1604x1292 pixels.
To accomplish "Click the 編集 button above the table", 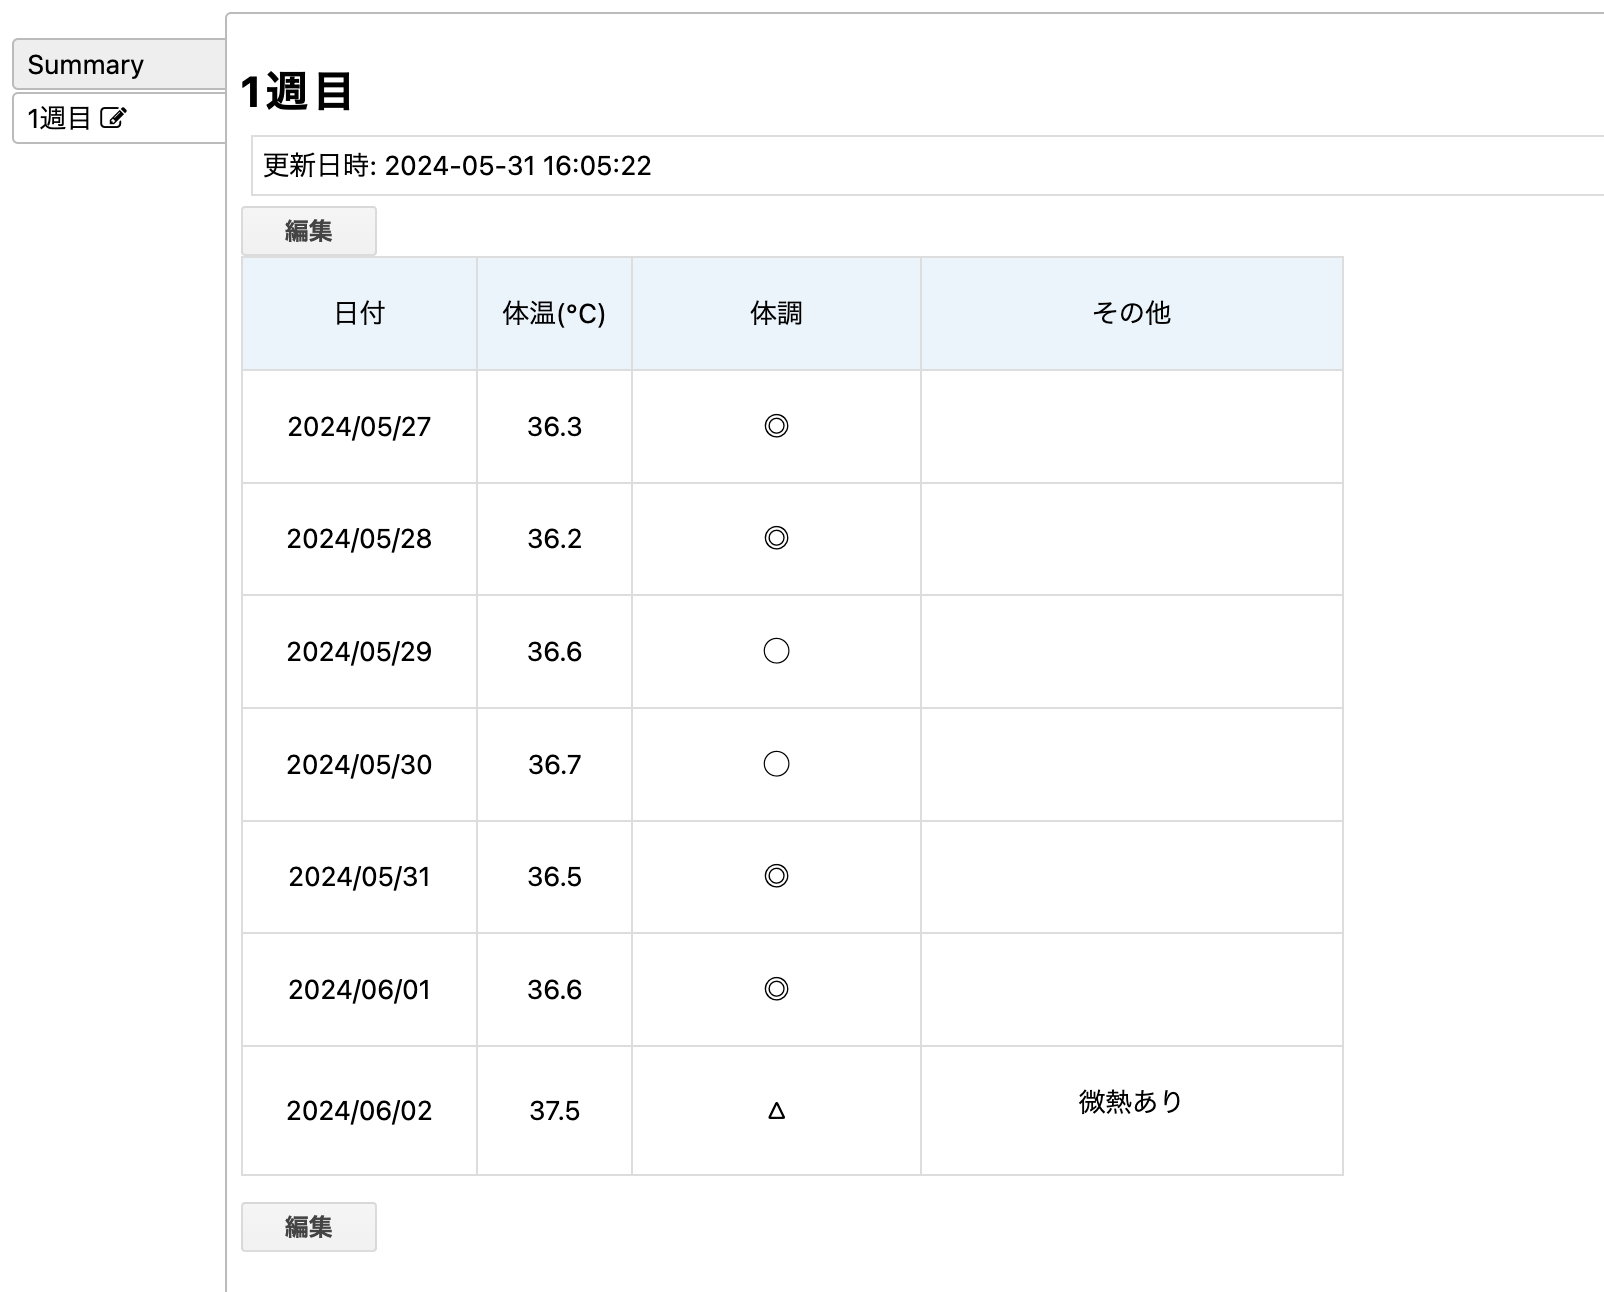I will (309, 231).
